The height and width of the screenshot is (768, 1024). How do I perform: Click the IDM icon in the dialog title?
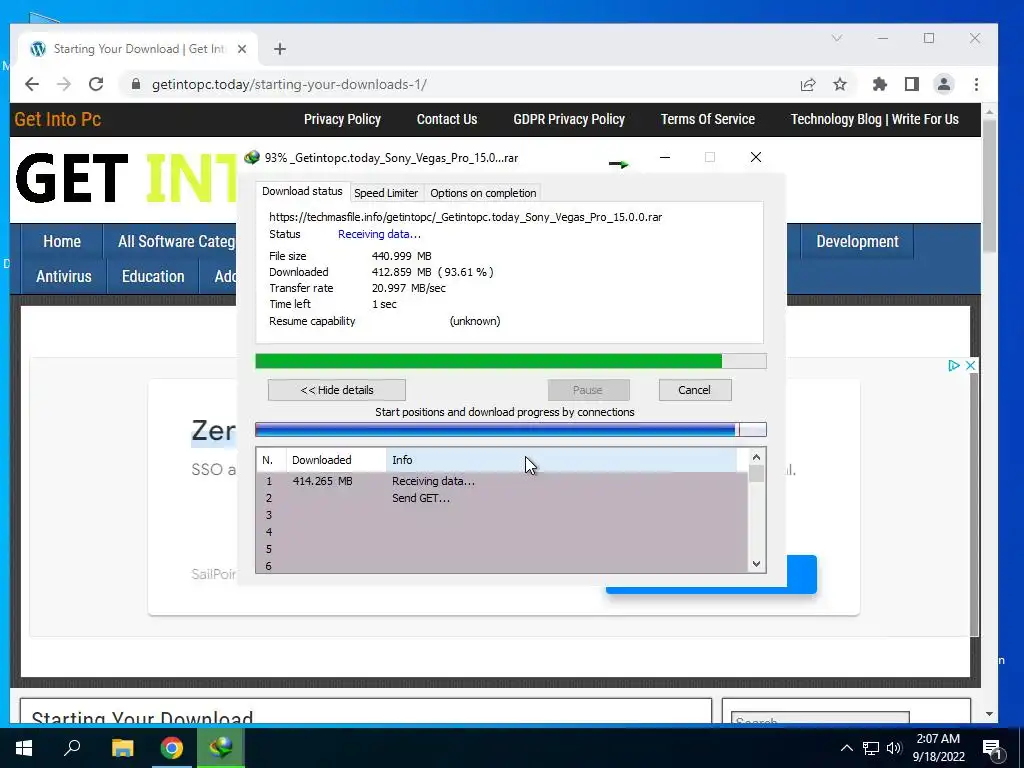[251, 157]
